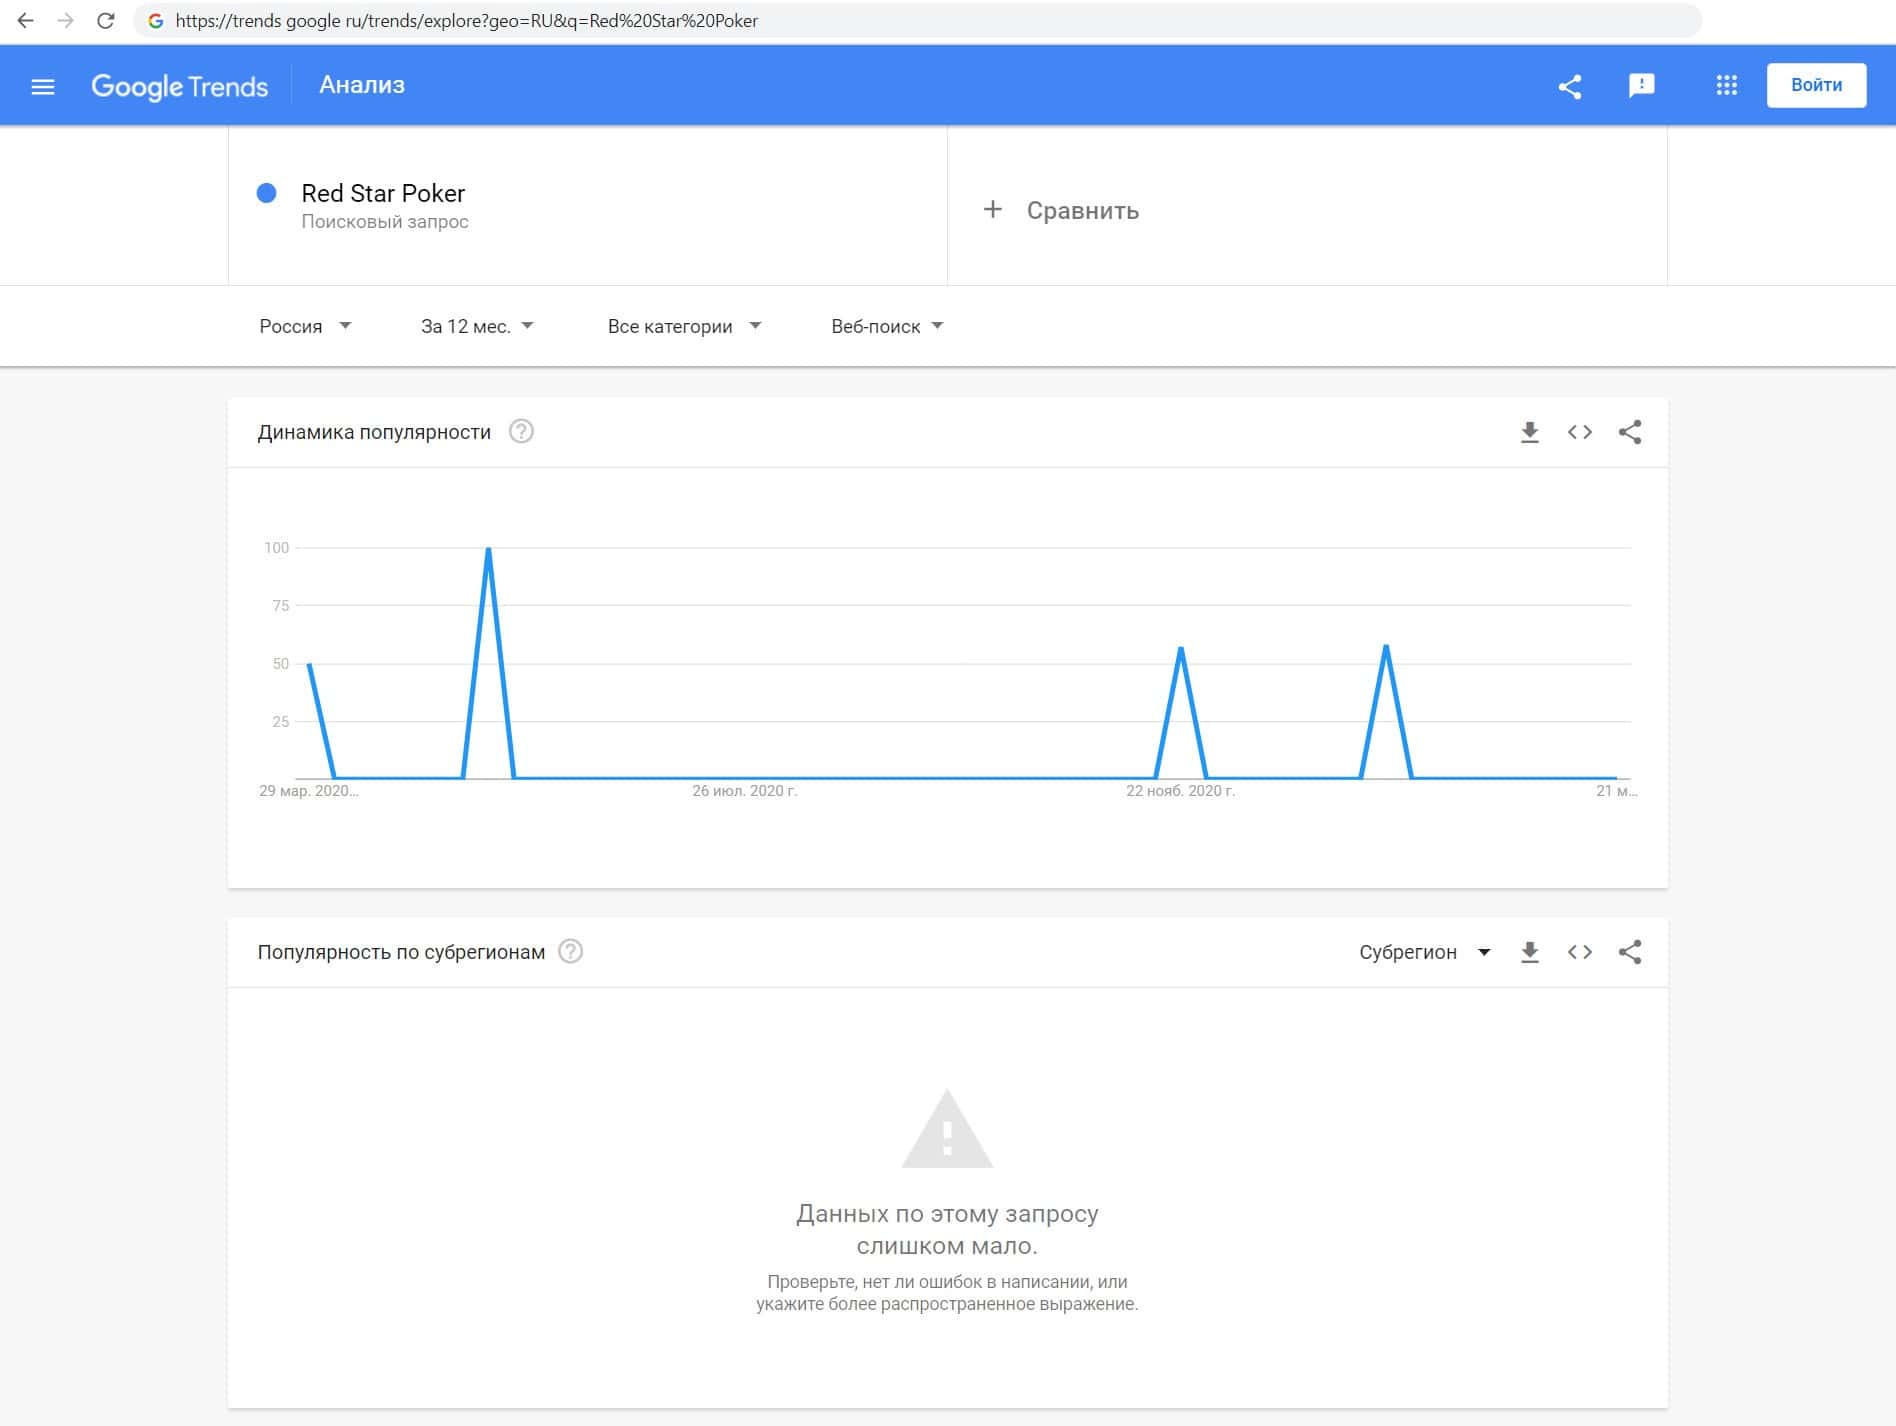
Task: Click the '50' y-axis label
Action: pyautogui.click(x=281, y=663)
